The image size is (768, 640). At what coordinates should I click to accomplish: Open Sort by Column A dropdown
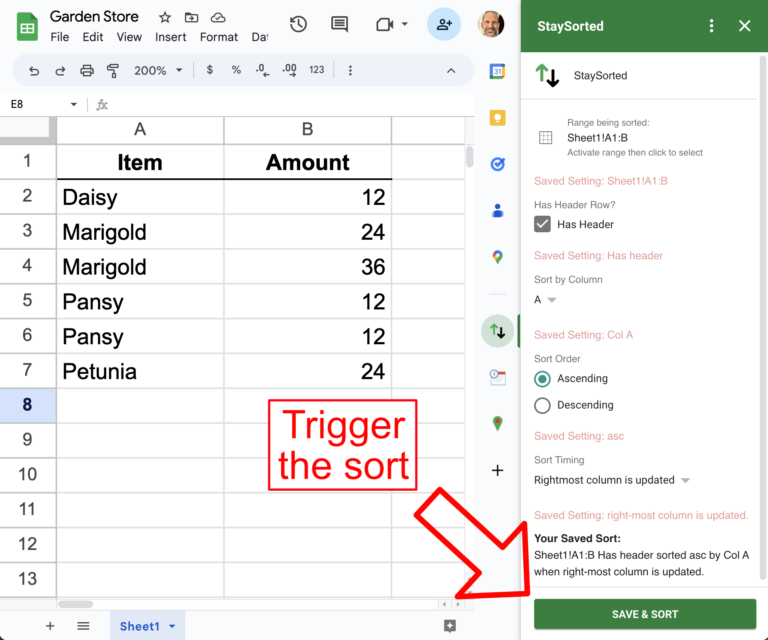pyautogui.click(x=545, y=300)
